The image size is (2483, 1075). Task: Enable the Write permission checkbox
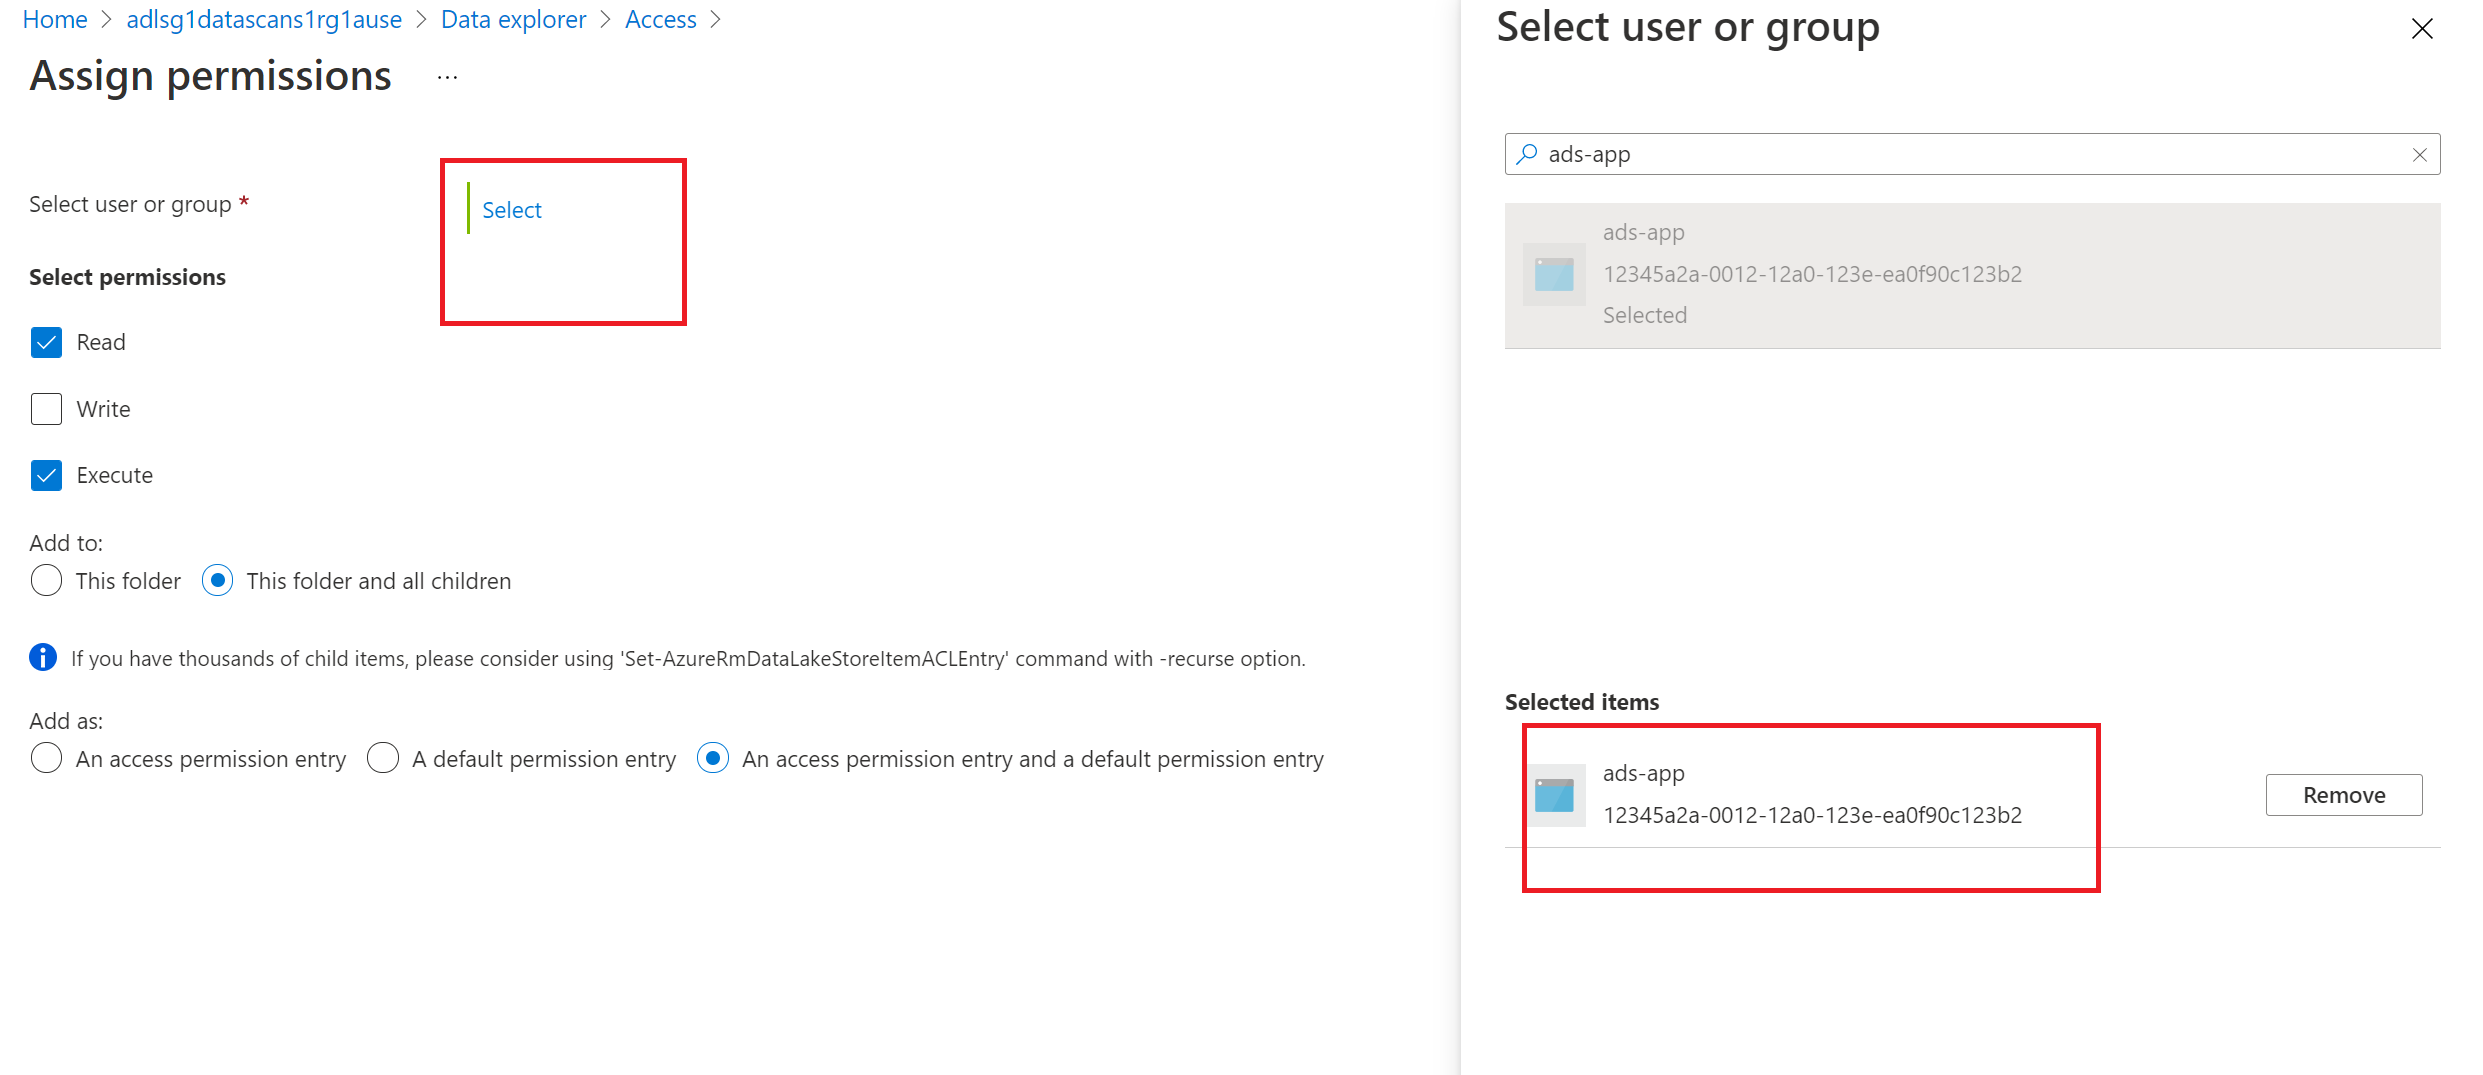tap(46, 409)
